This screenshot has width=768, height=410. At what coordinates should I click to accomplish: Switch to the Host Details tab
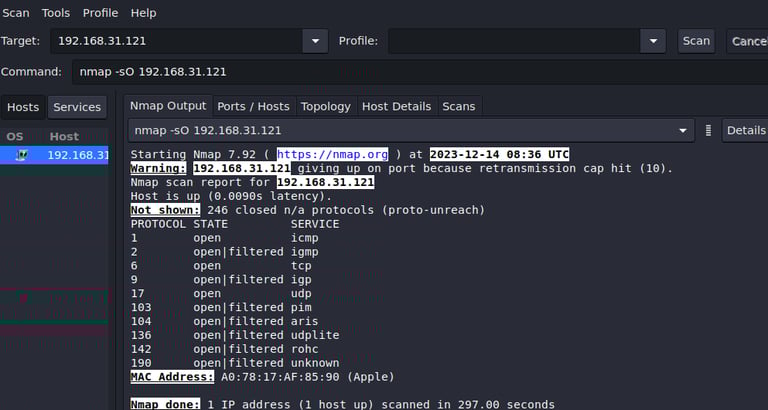(x=396, y=106)
